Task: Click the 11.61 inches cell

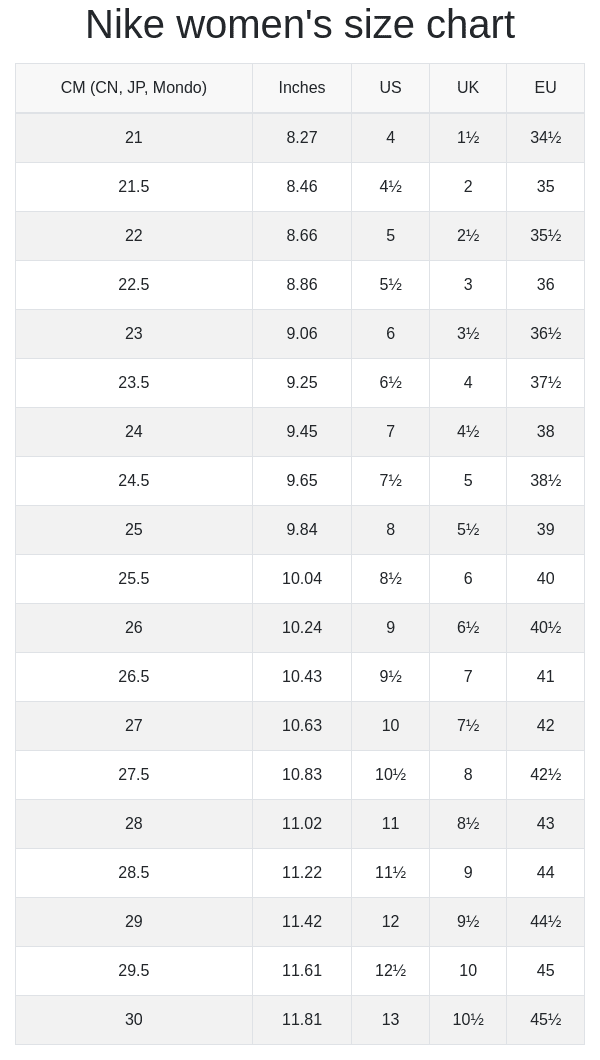Action: 302,971
